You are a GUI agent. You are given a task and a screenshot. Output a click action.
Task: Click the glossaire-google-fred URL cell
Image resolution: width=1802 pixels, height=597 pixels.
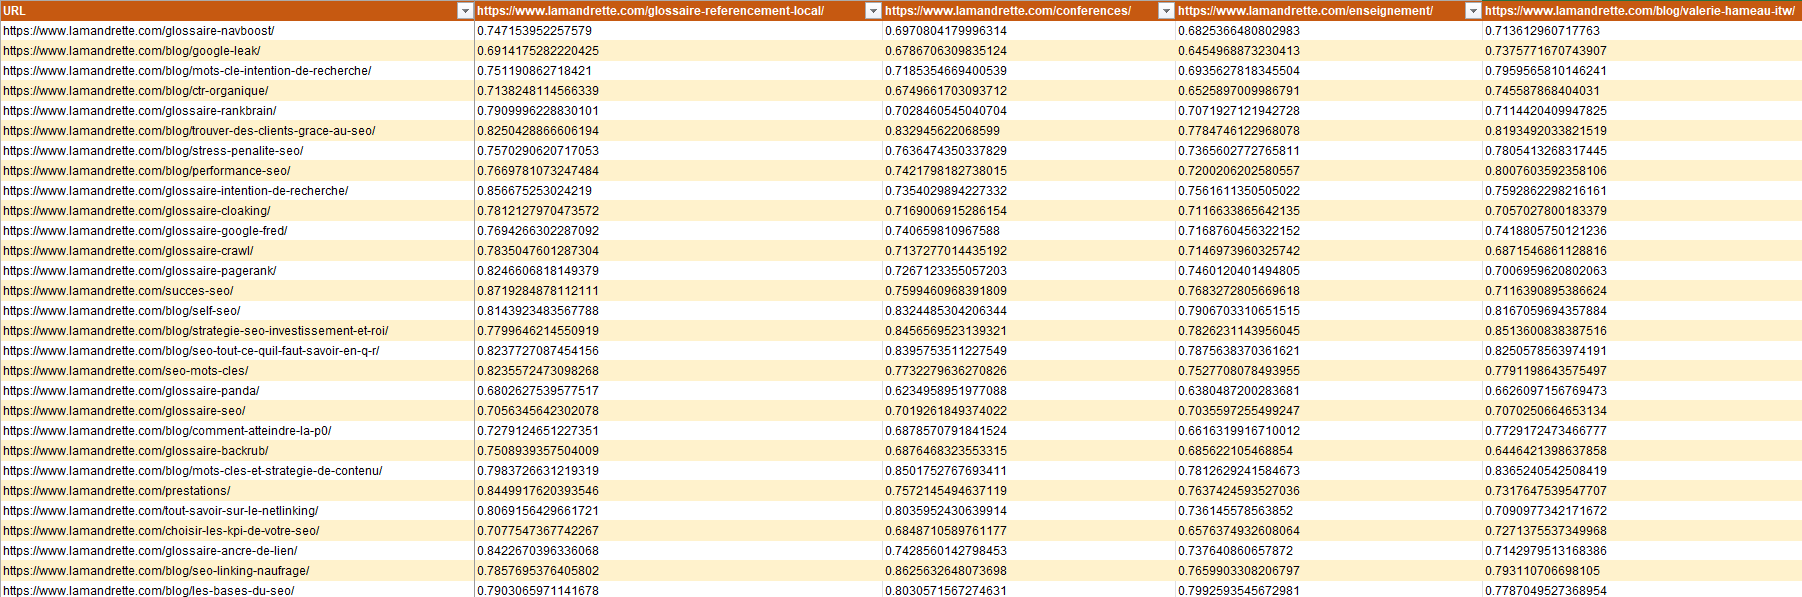[x=237, y=231]
